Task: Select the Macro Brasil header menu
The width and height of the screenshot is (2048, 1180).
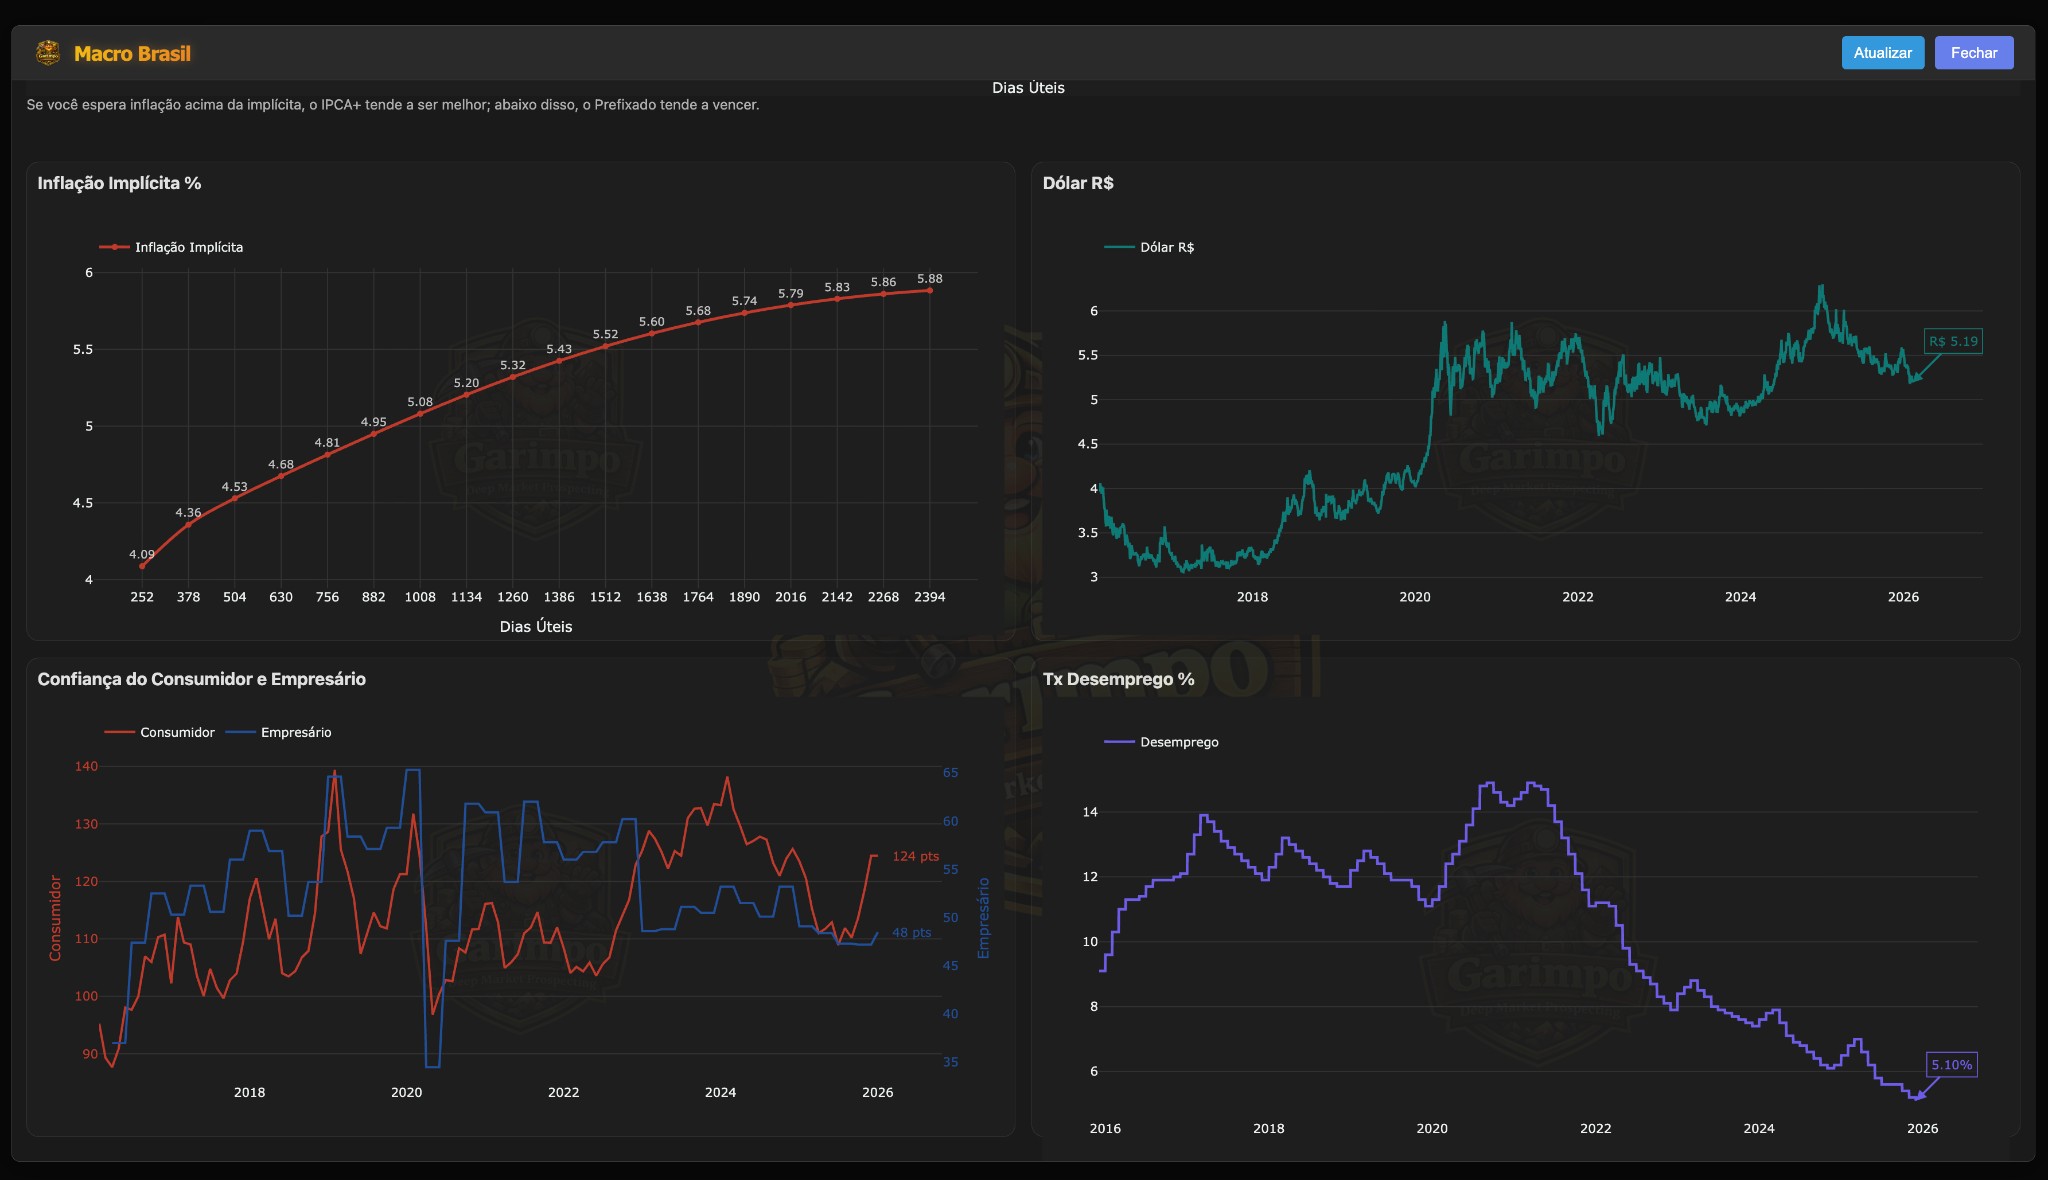Action: coord(132,53)
